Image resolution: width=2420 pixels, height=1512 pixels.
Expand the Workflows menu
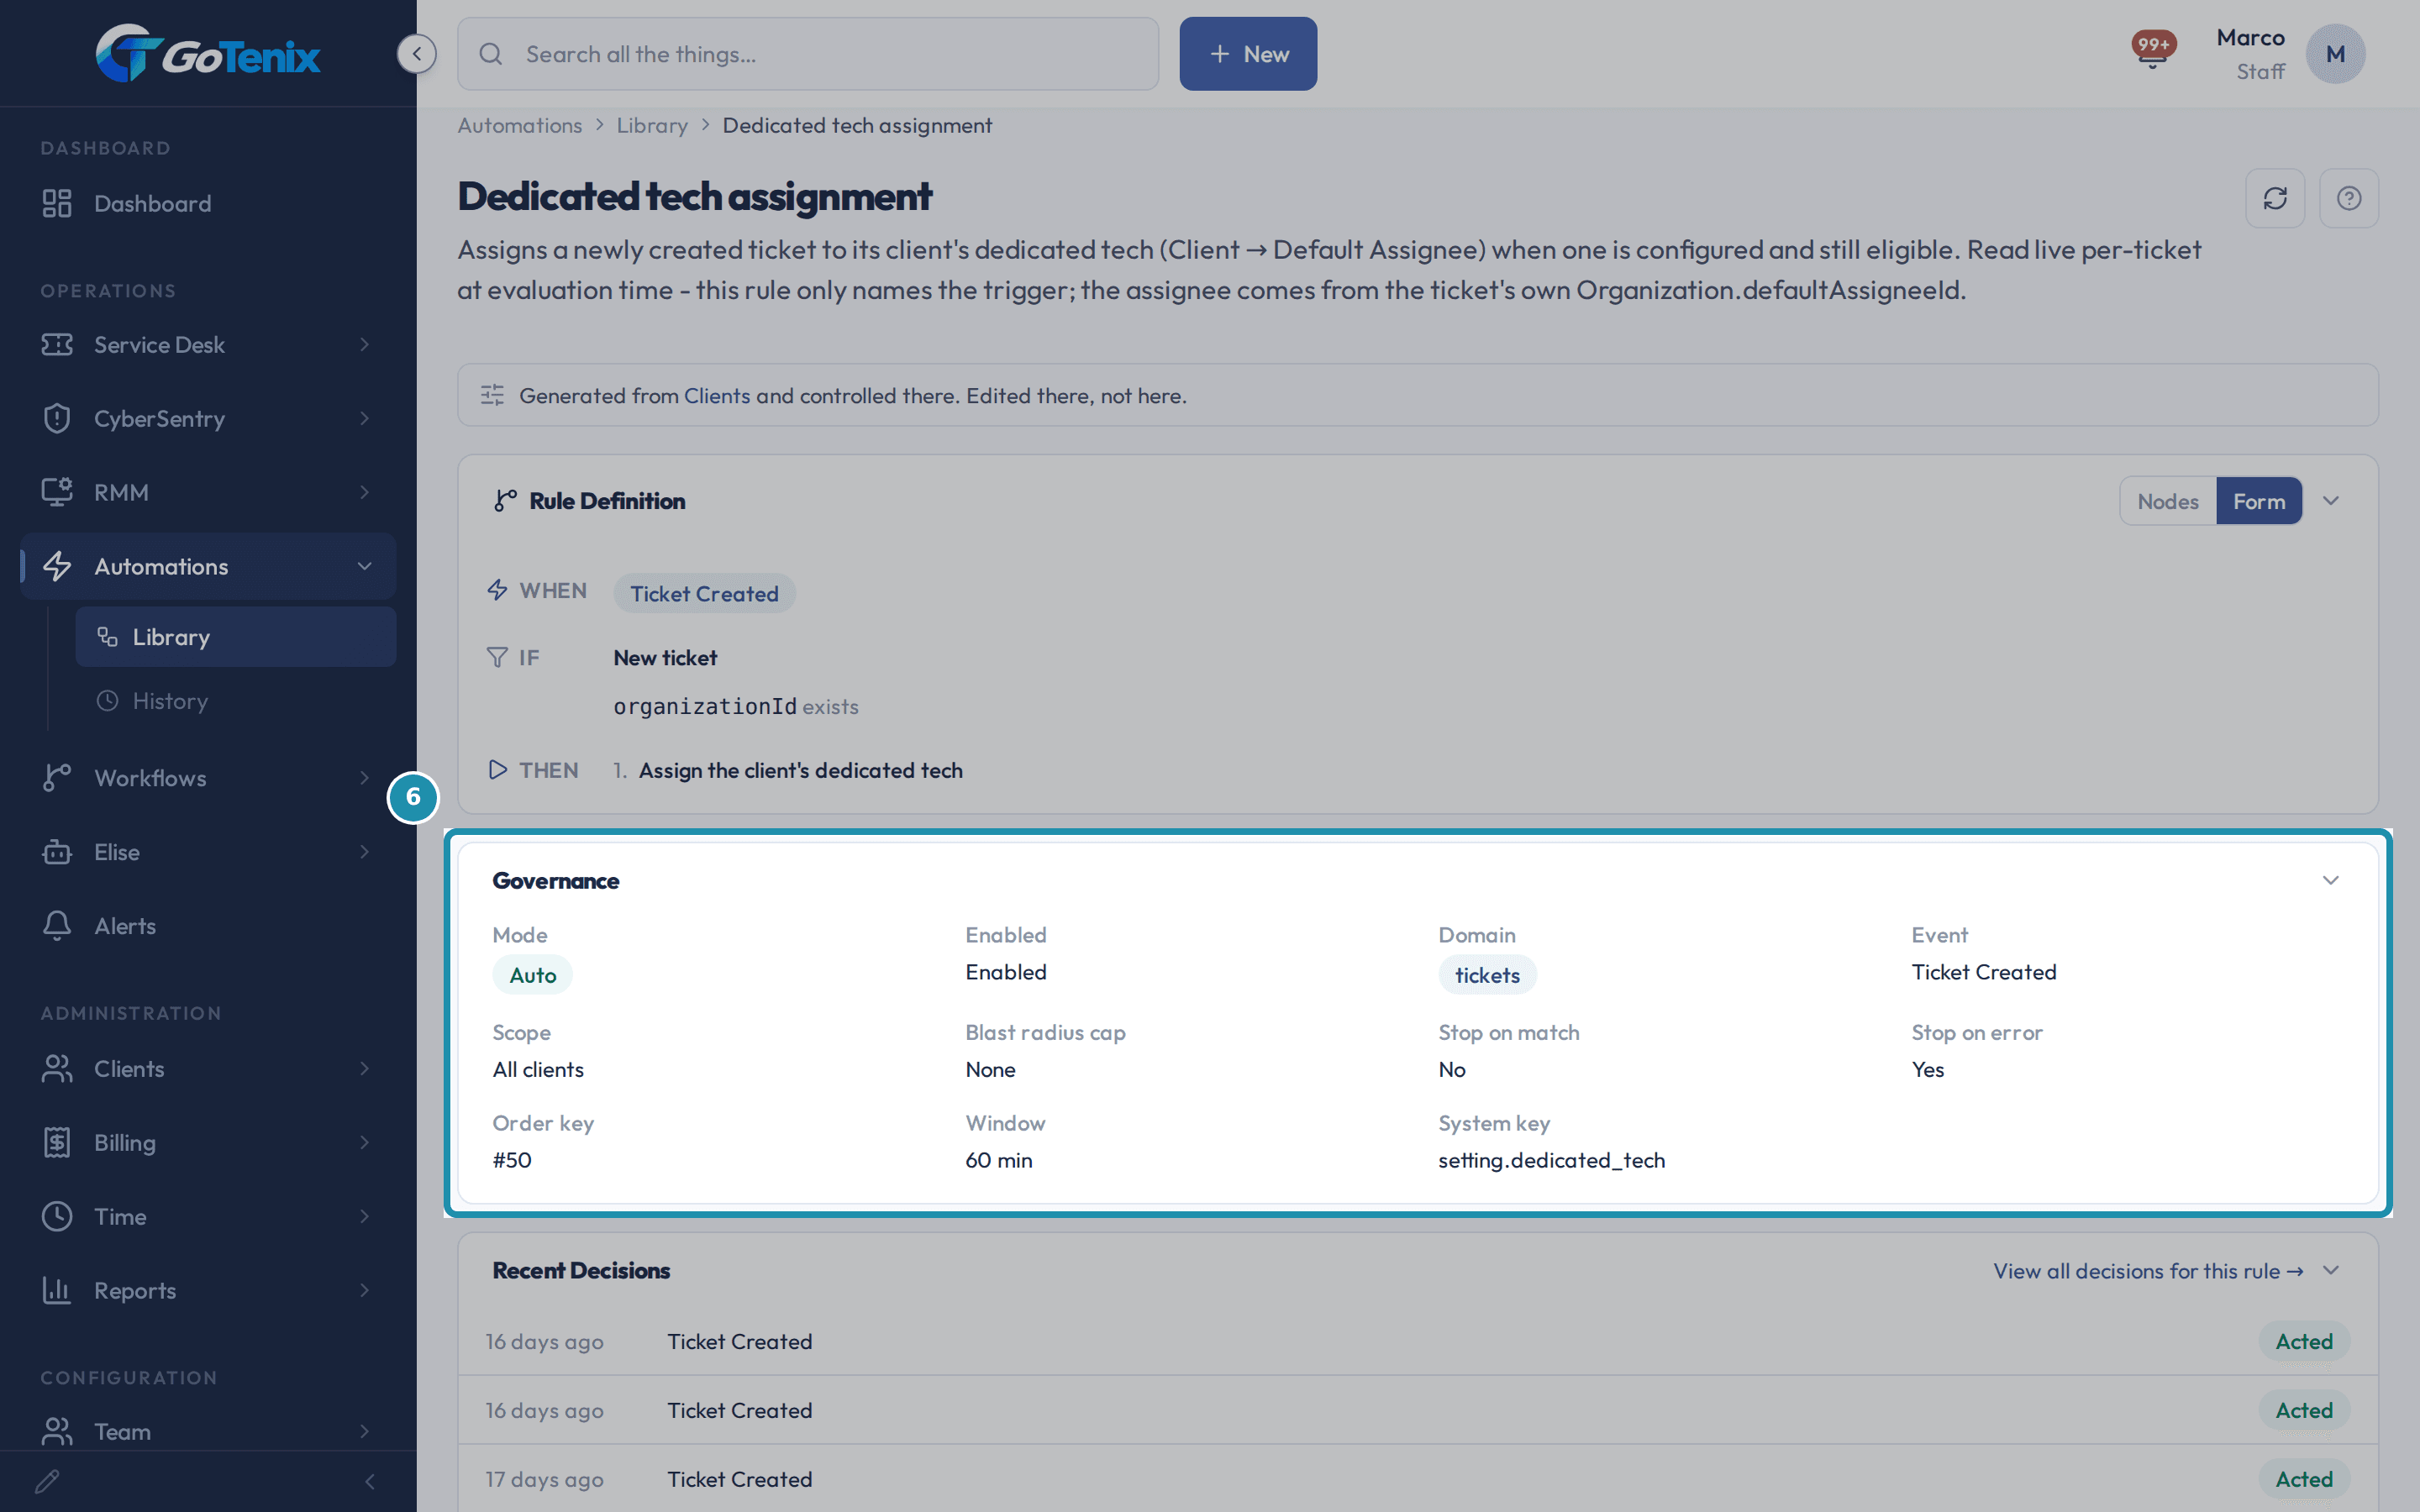(x=208, y=778)
